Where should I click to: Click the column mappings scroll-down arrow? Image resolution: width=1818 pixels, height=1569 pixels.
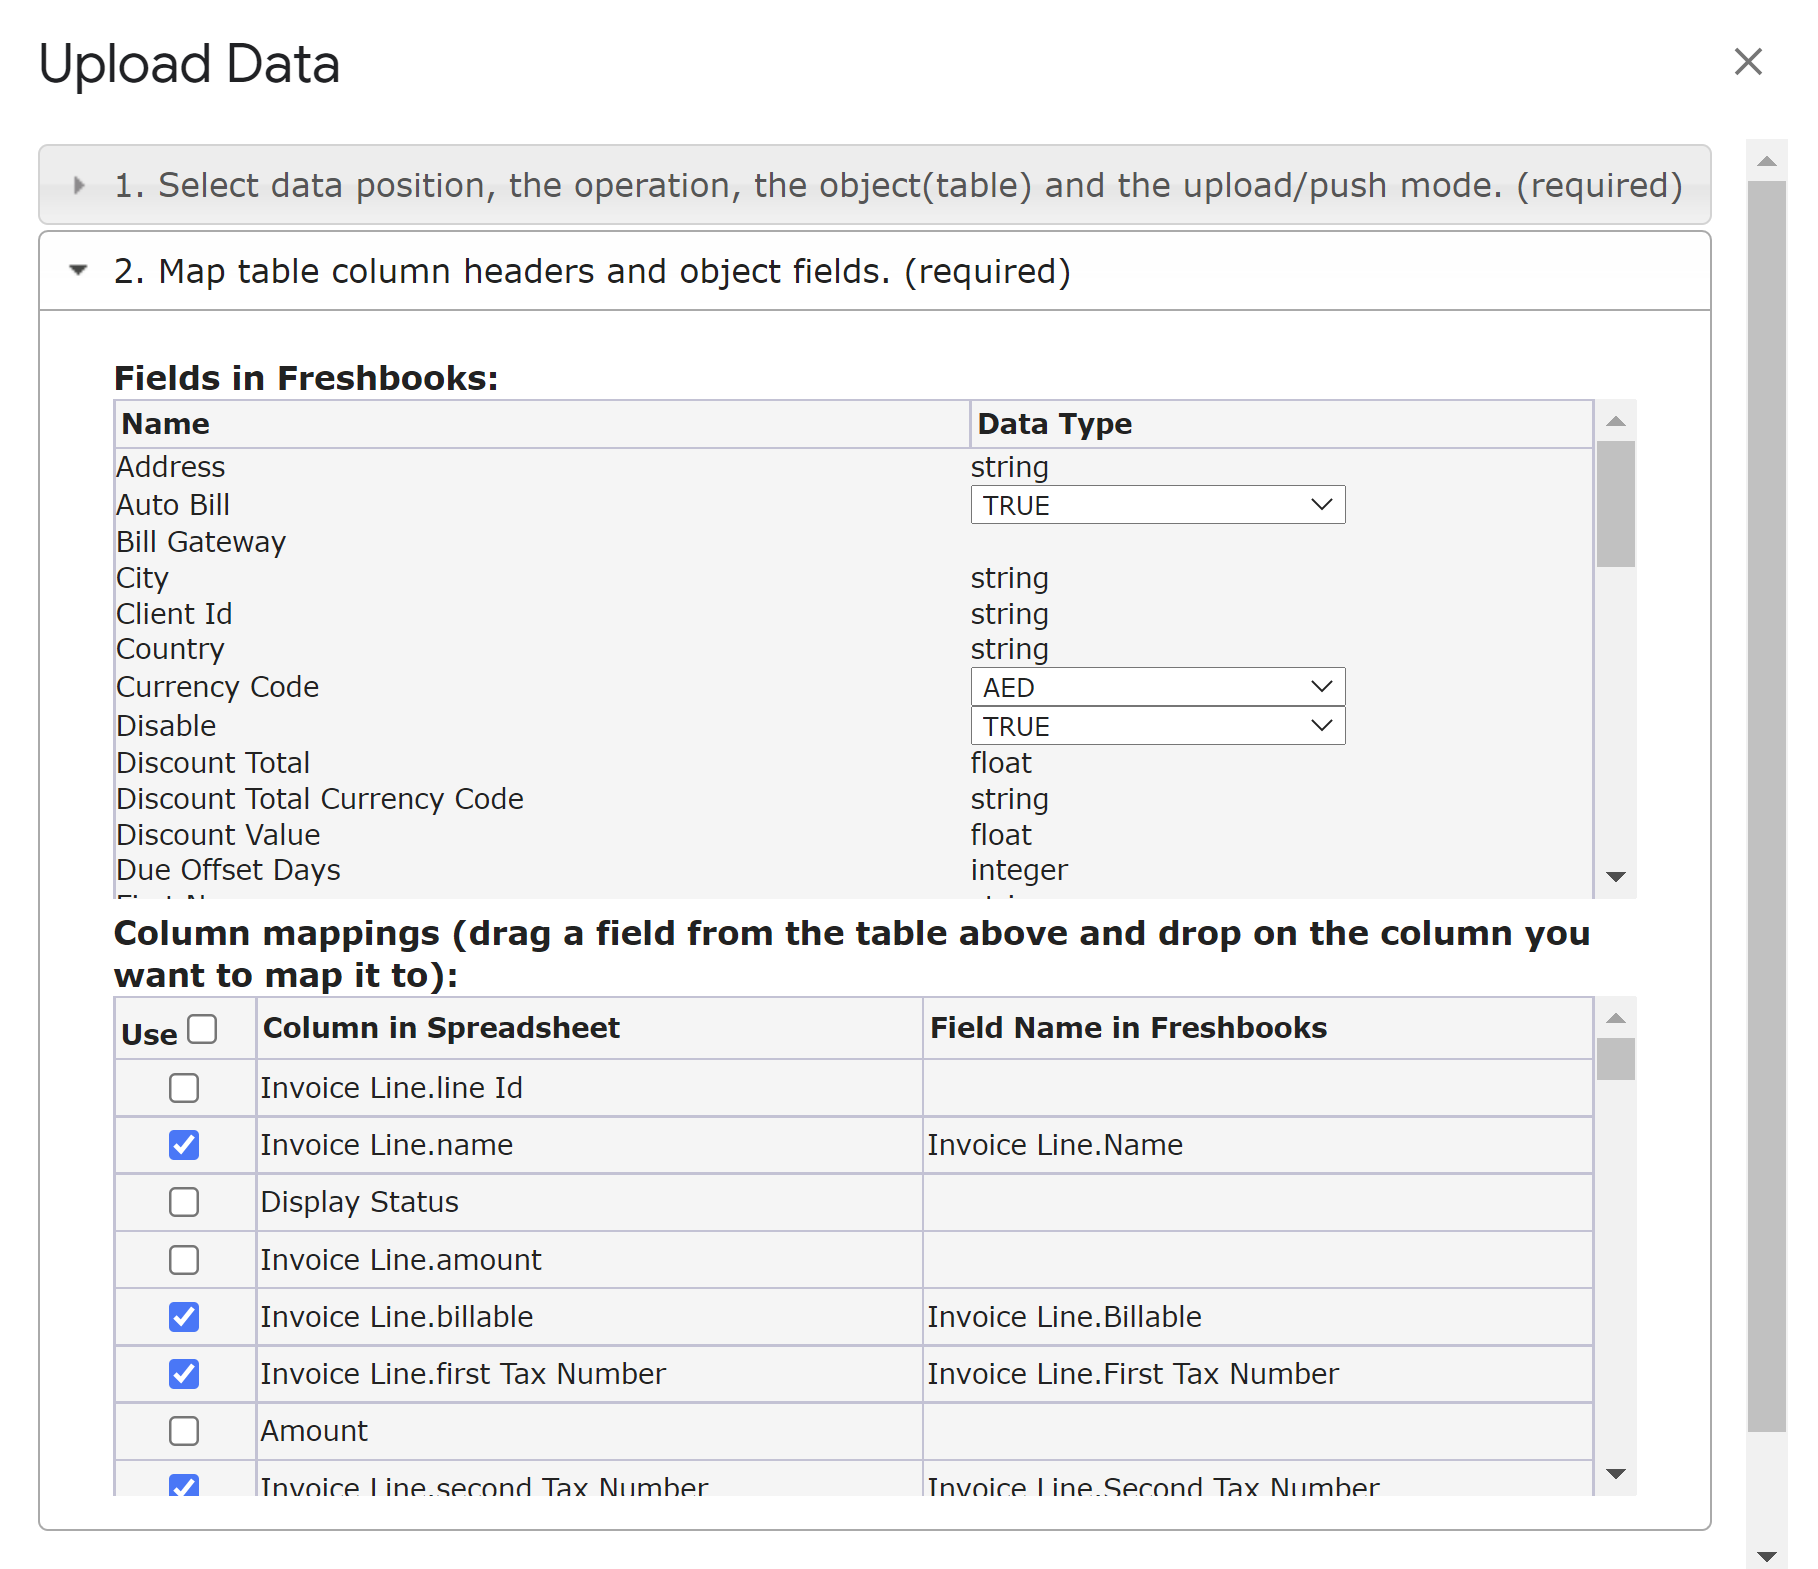pyautogui.click(x=1615, y=1474)
